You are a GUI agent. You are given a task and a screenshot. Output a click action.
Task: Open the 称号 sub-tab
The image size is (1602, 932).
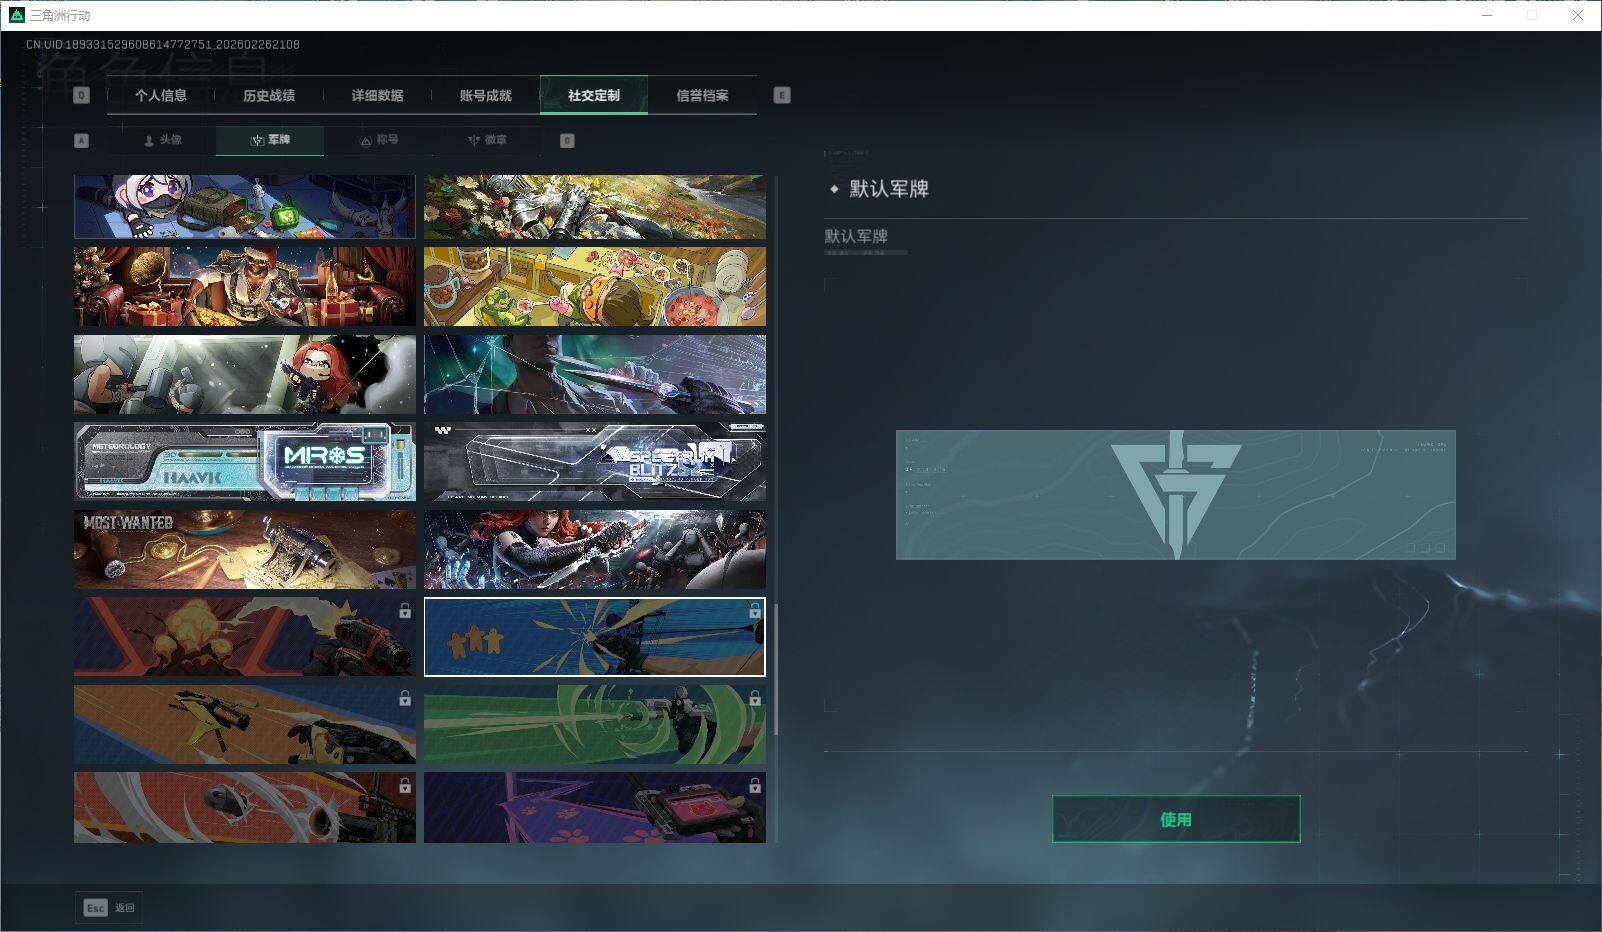(x=378, y=141)
